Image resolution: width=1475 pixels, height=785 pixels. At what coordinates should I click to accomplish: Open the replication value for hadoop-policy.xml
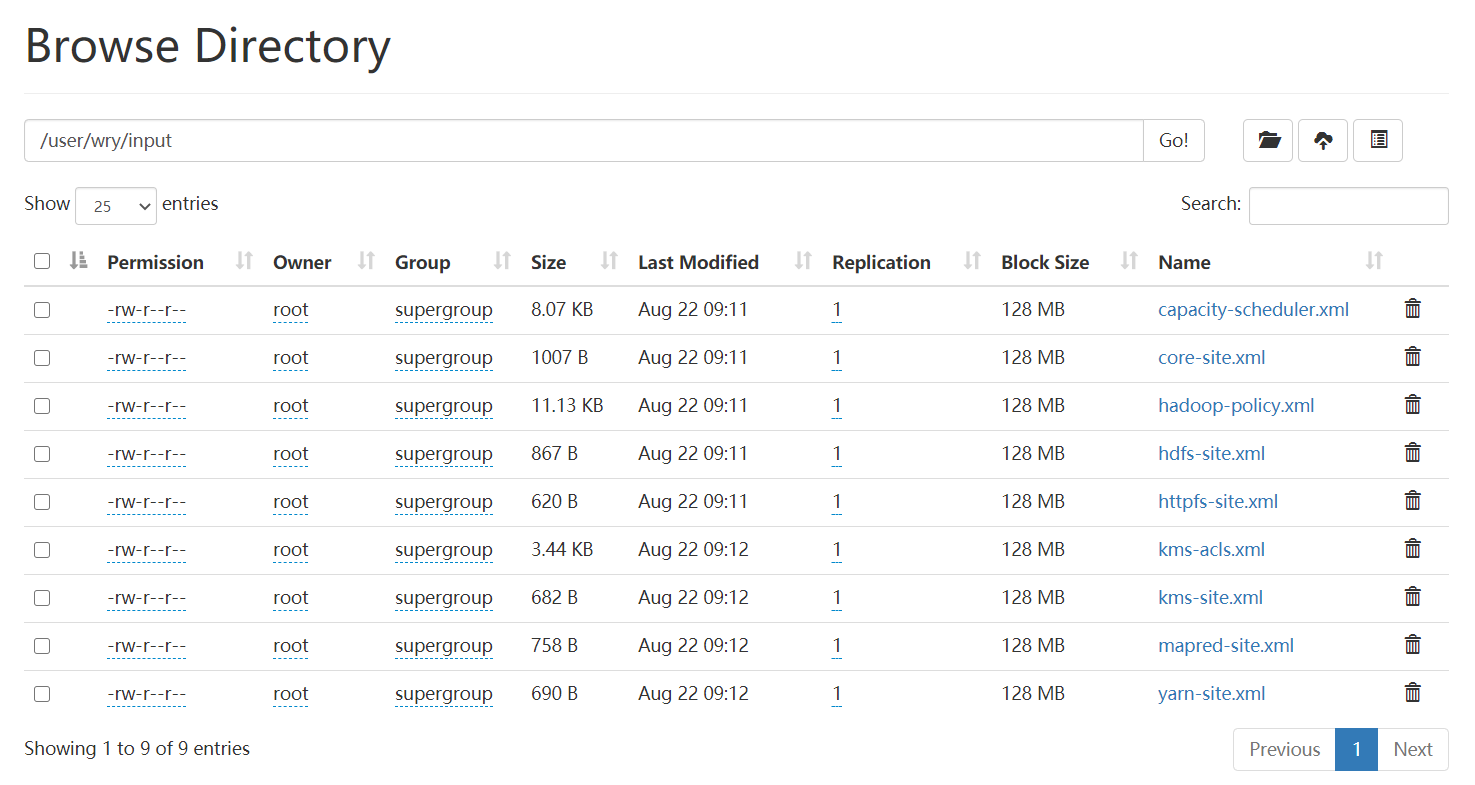(837, 406)
